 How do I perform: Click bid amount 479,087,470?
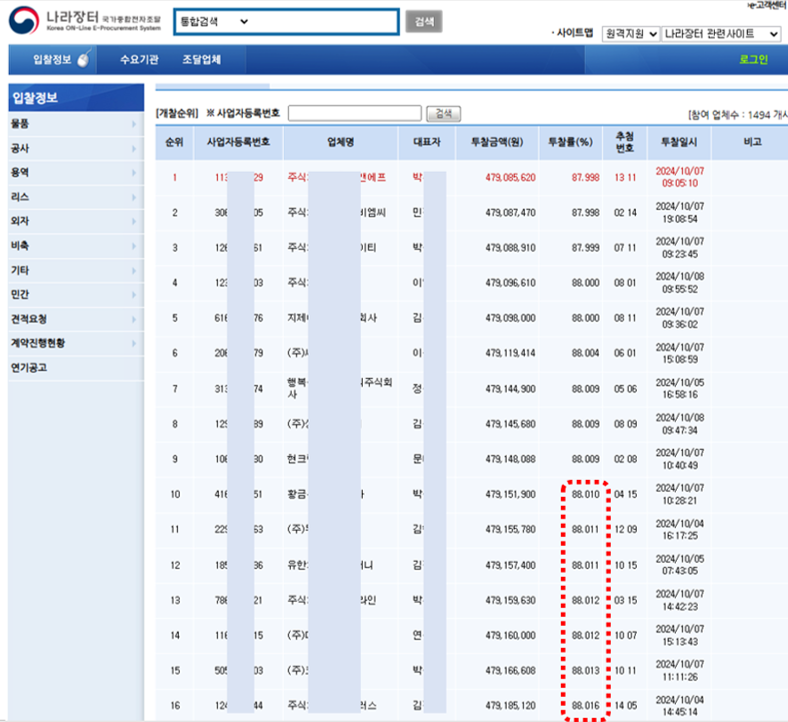511,213
